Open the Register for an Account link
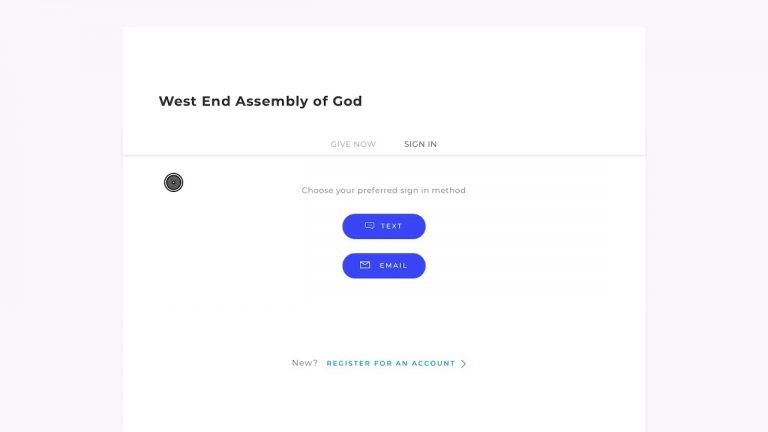This screenshot has width=768, height=432. tap(391, 363)
